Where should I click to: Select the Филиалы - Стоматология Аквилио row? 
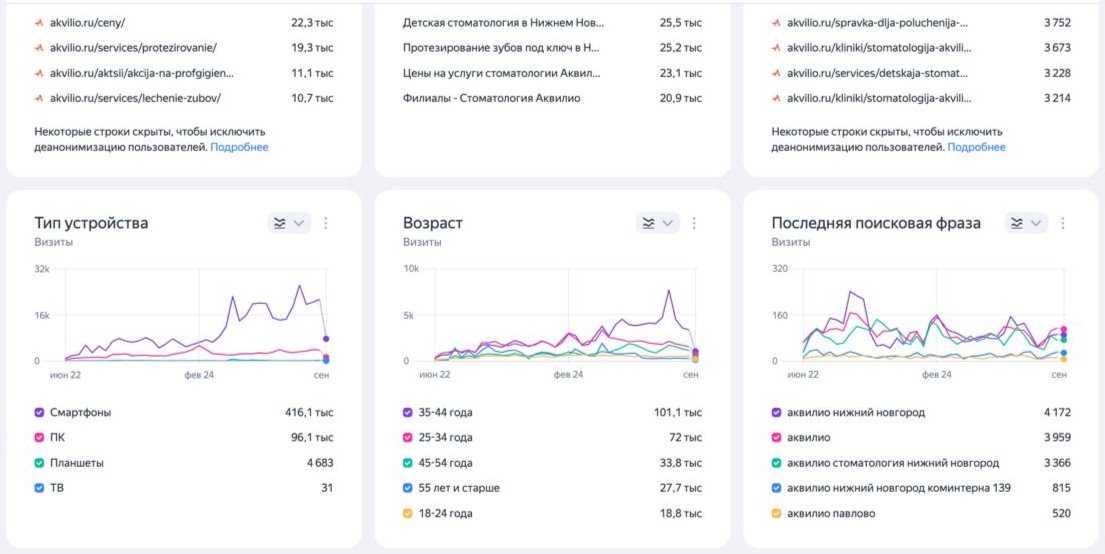point(491,98)
